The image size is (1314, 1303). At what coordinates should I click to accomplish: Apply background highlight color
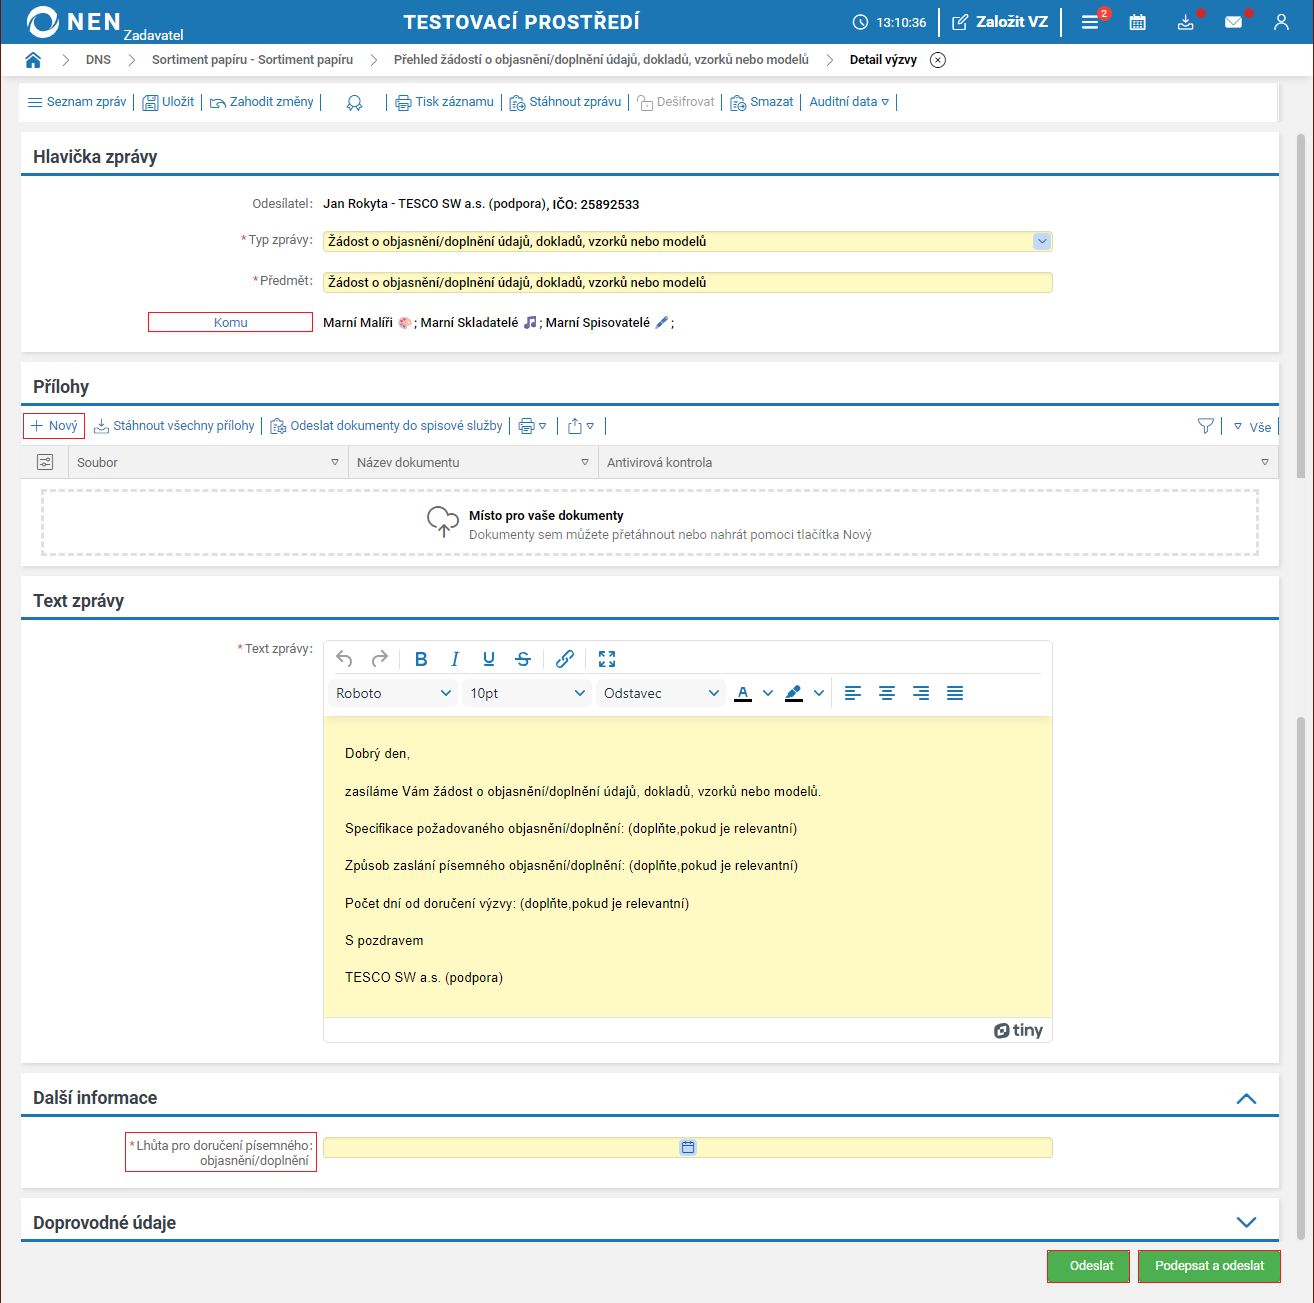pyautogui.click(x=794, y=693)
